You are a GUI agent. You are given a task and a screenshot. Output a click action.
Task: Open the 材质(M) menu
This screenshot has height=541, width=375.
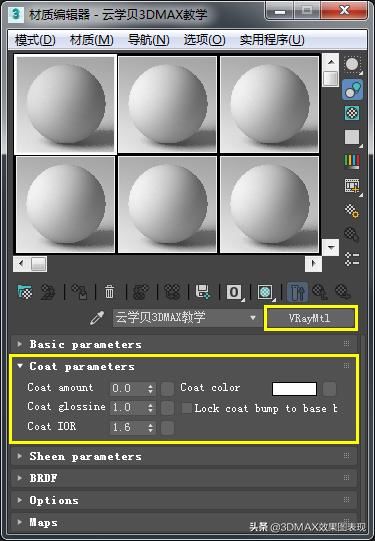coord(91,40)
